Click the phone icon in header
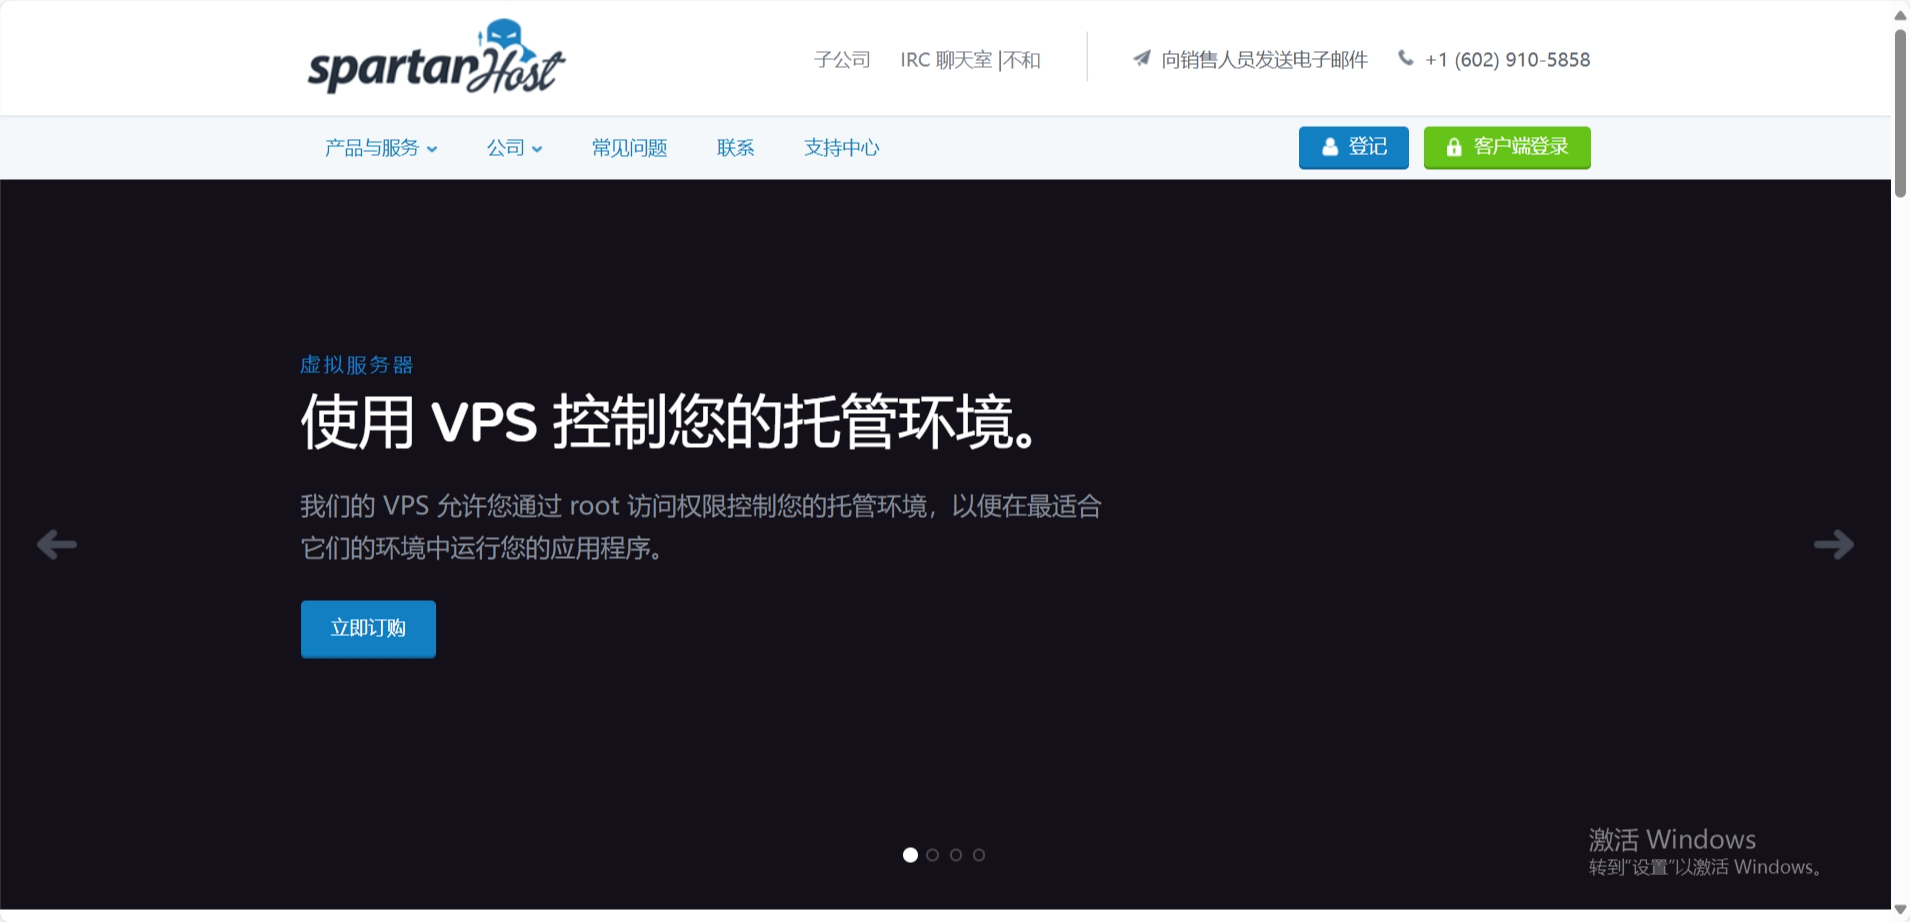Screen dimensions: 1910x922 coord(1405,58)
